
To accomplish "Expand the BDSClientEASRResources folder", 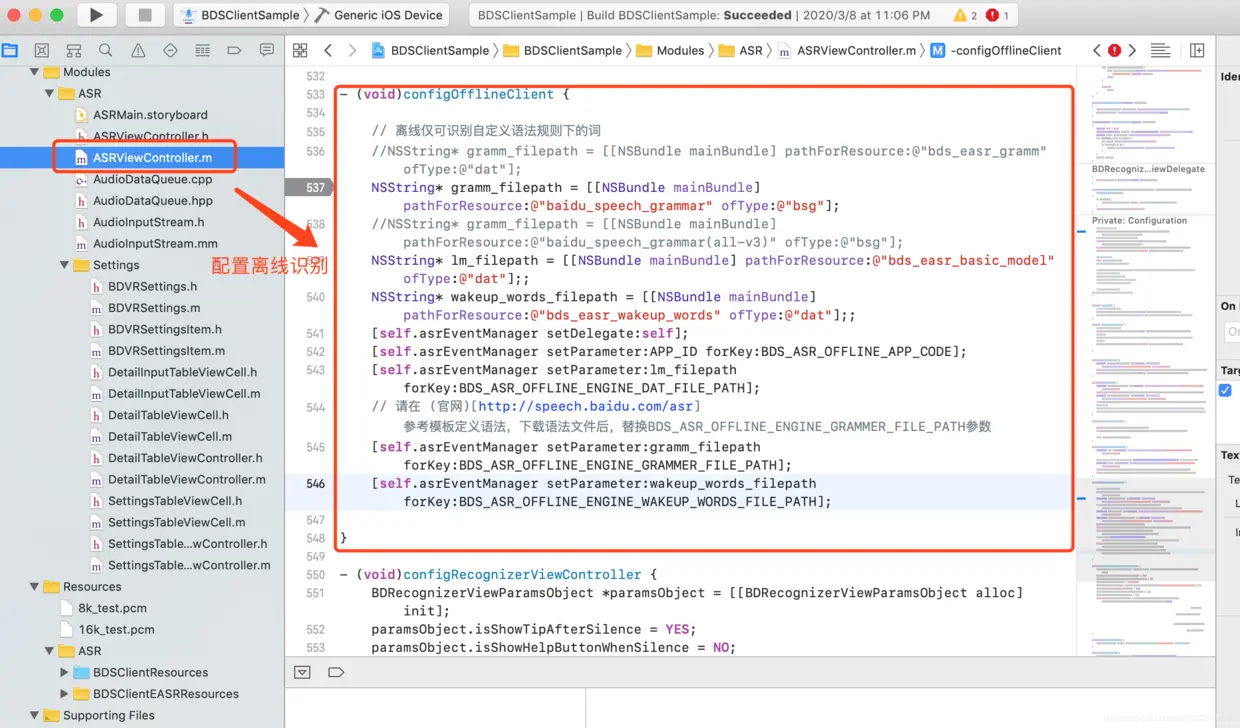I will pyautogui.click(x=65, y=694).
